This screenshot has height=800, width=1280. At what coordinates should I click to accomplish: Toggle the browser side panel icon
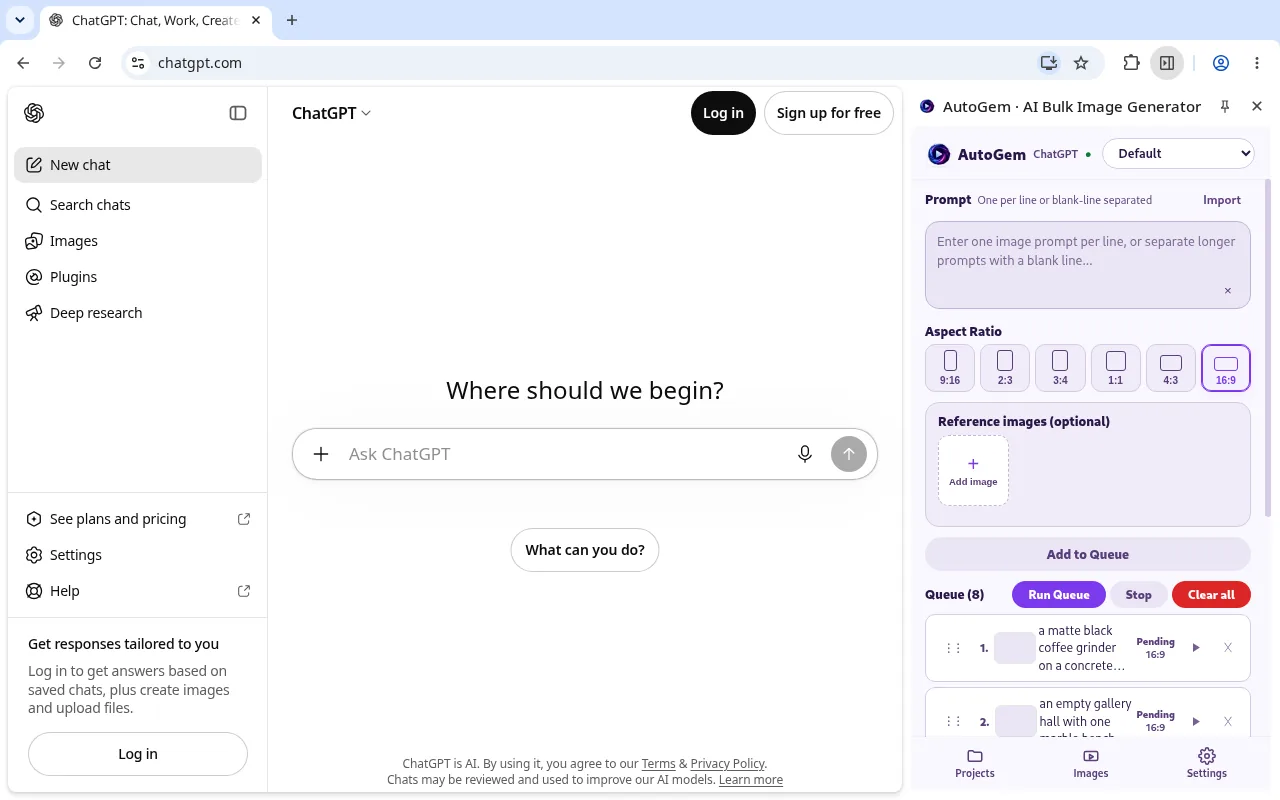pos(1167,63)
